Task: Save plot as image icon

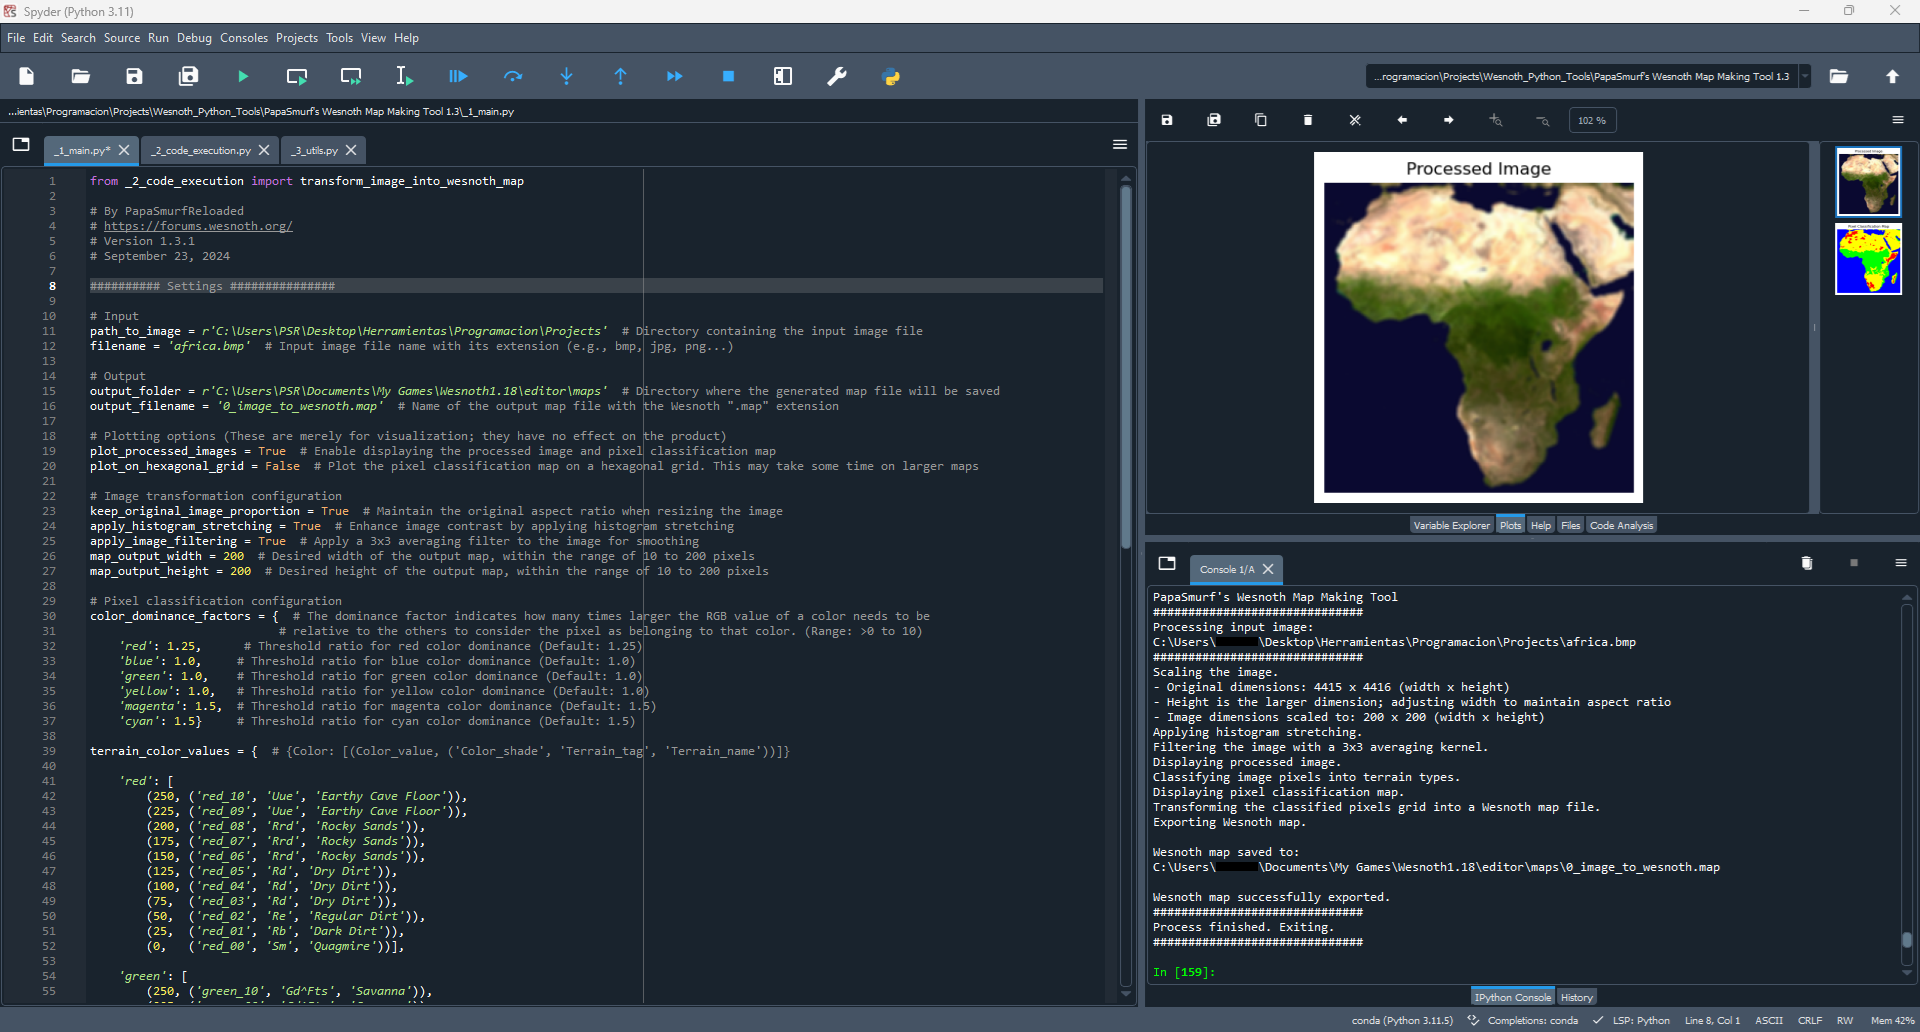Action: pos(1167,120)
